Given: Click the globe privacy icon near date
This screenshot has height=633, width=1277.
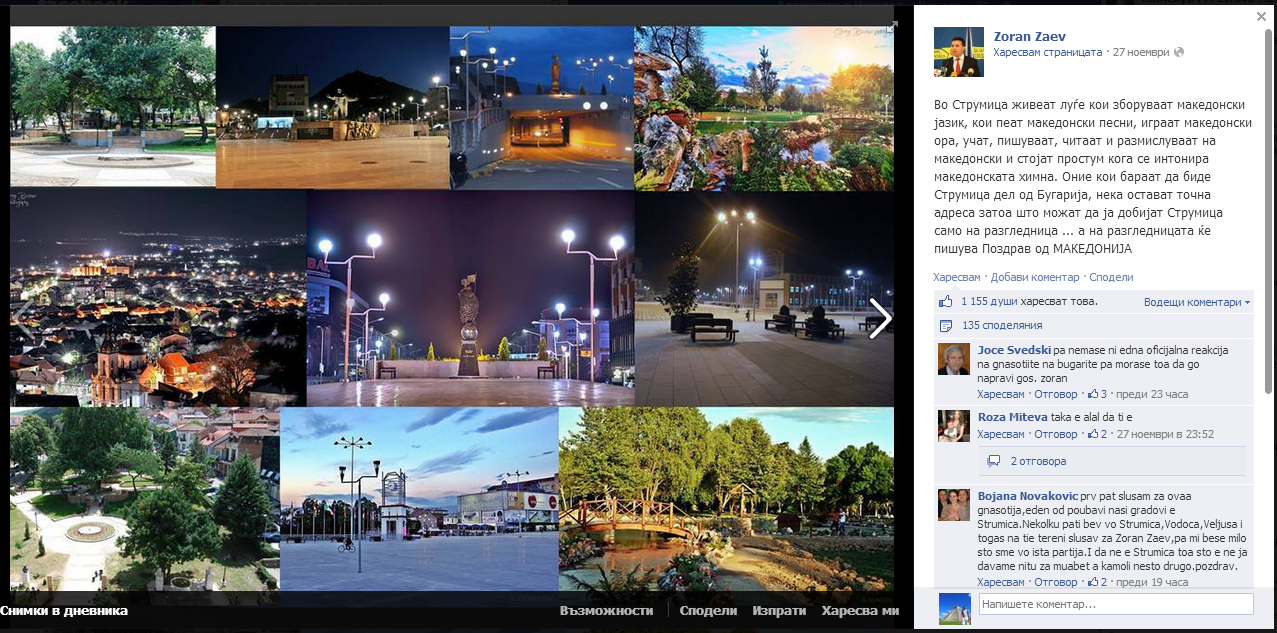Looking at the screenshot, I should pos(1179,52).
